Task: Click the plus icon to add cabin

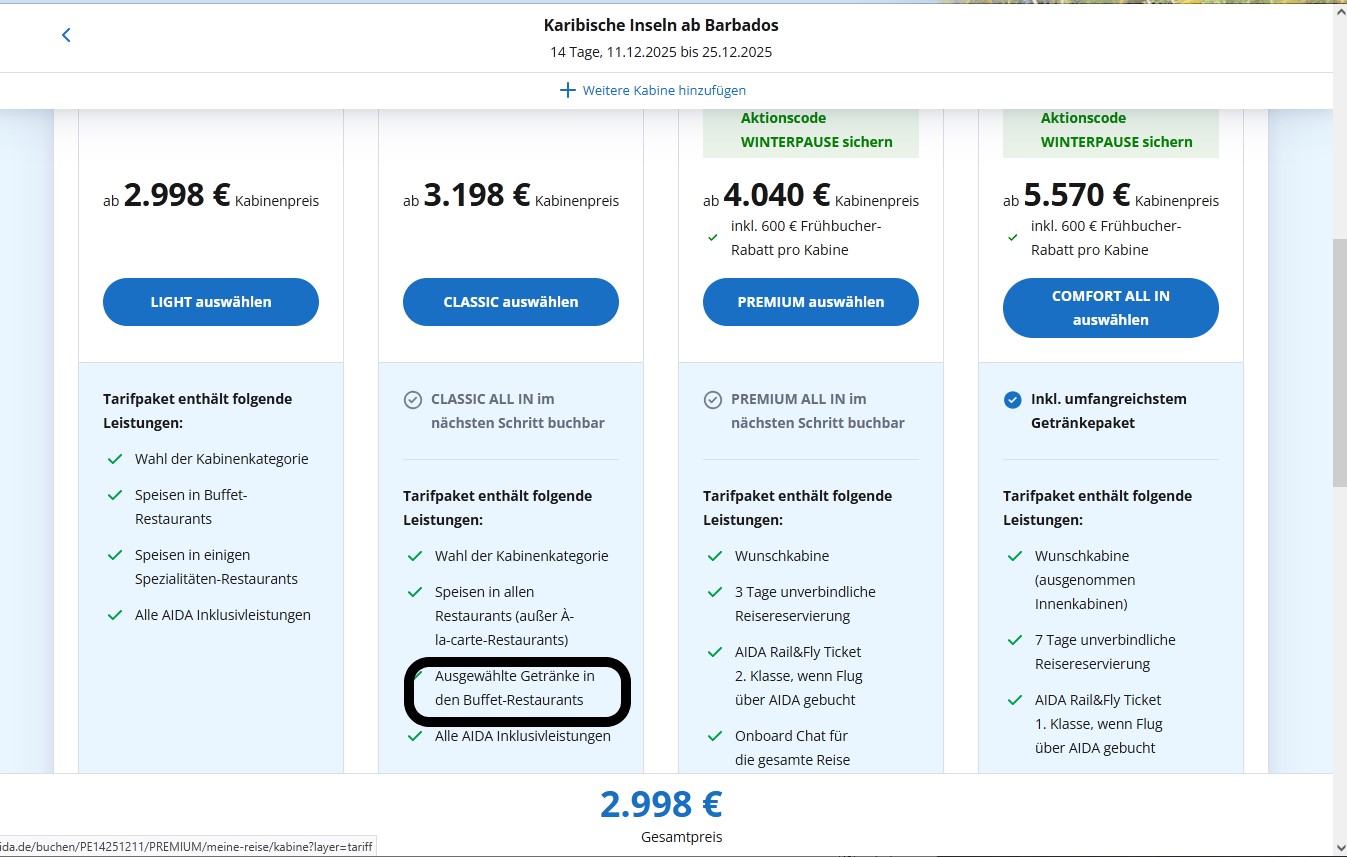Action: 567,90
